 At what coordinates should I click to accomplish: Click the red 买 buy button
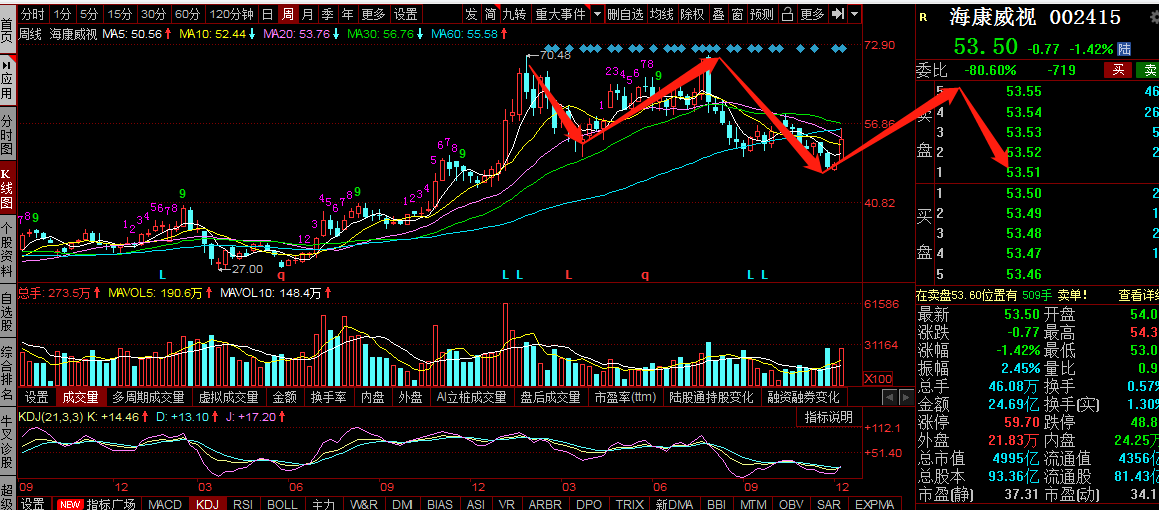click(x=1118, y=70)
